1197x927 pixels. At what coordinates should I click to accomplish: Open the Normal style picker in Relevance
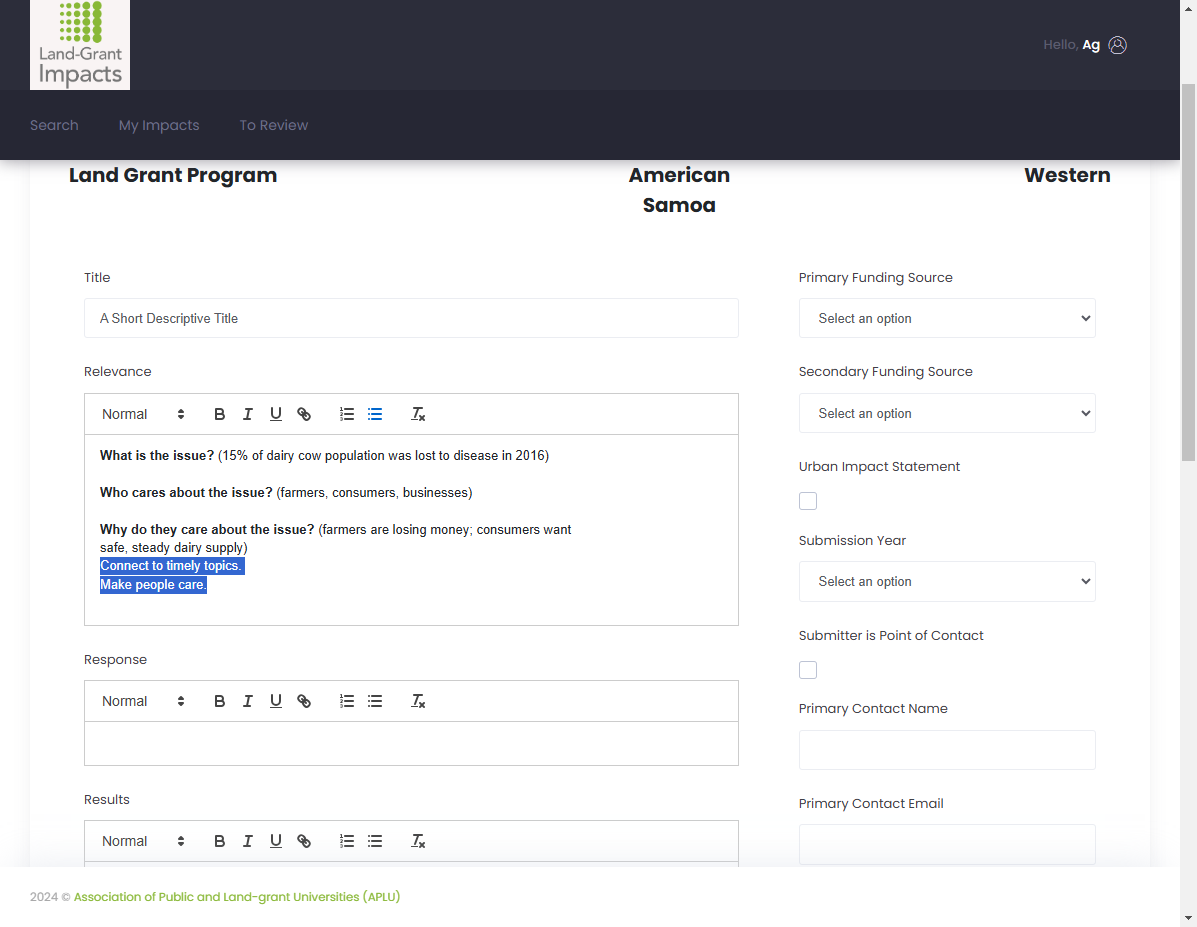point(143,414)
